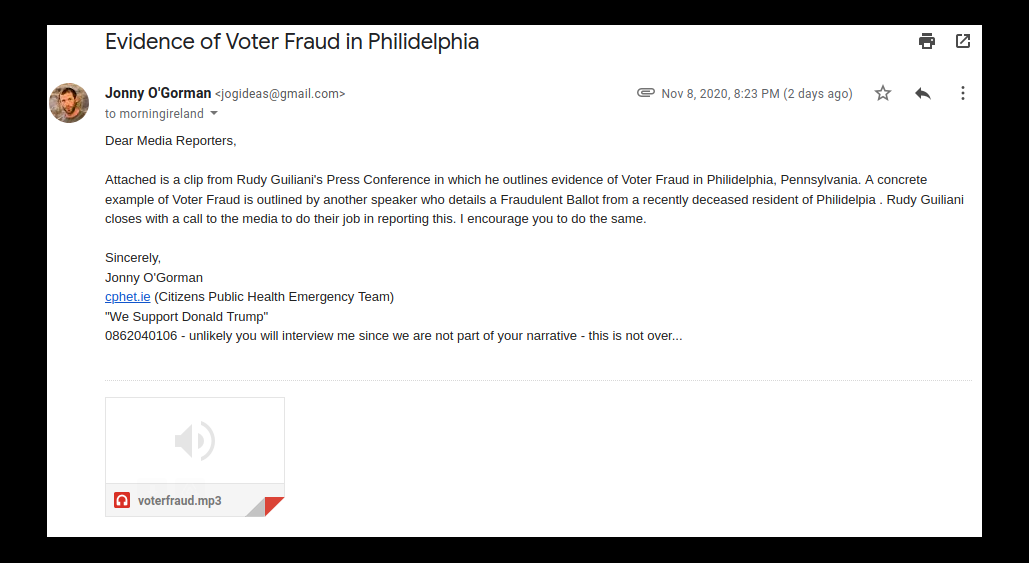Image resolution: width=1029 pixels, height=563 pixels.
Task: Click the gray speaker icon in preview
Action: pyautogui.click(x=195, y=440)
